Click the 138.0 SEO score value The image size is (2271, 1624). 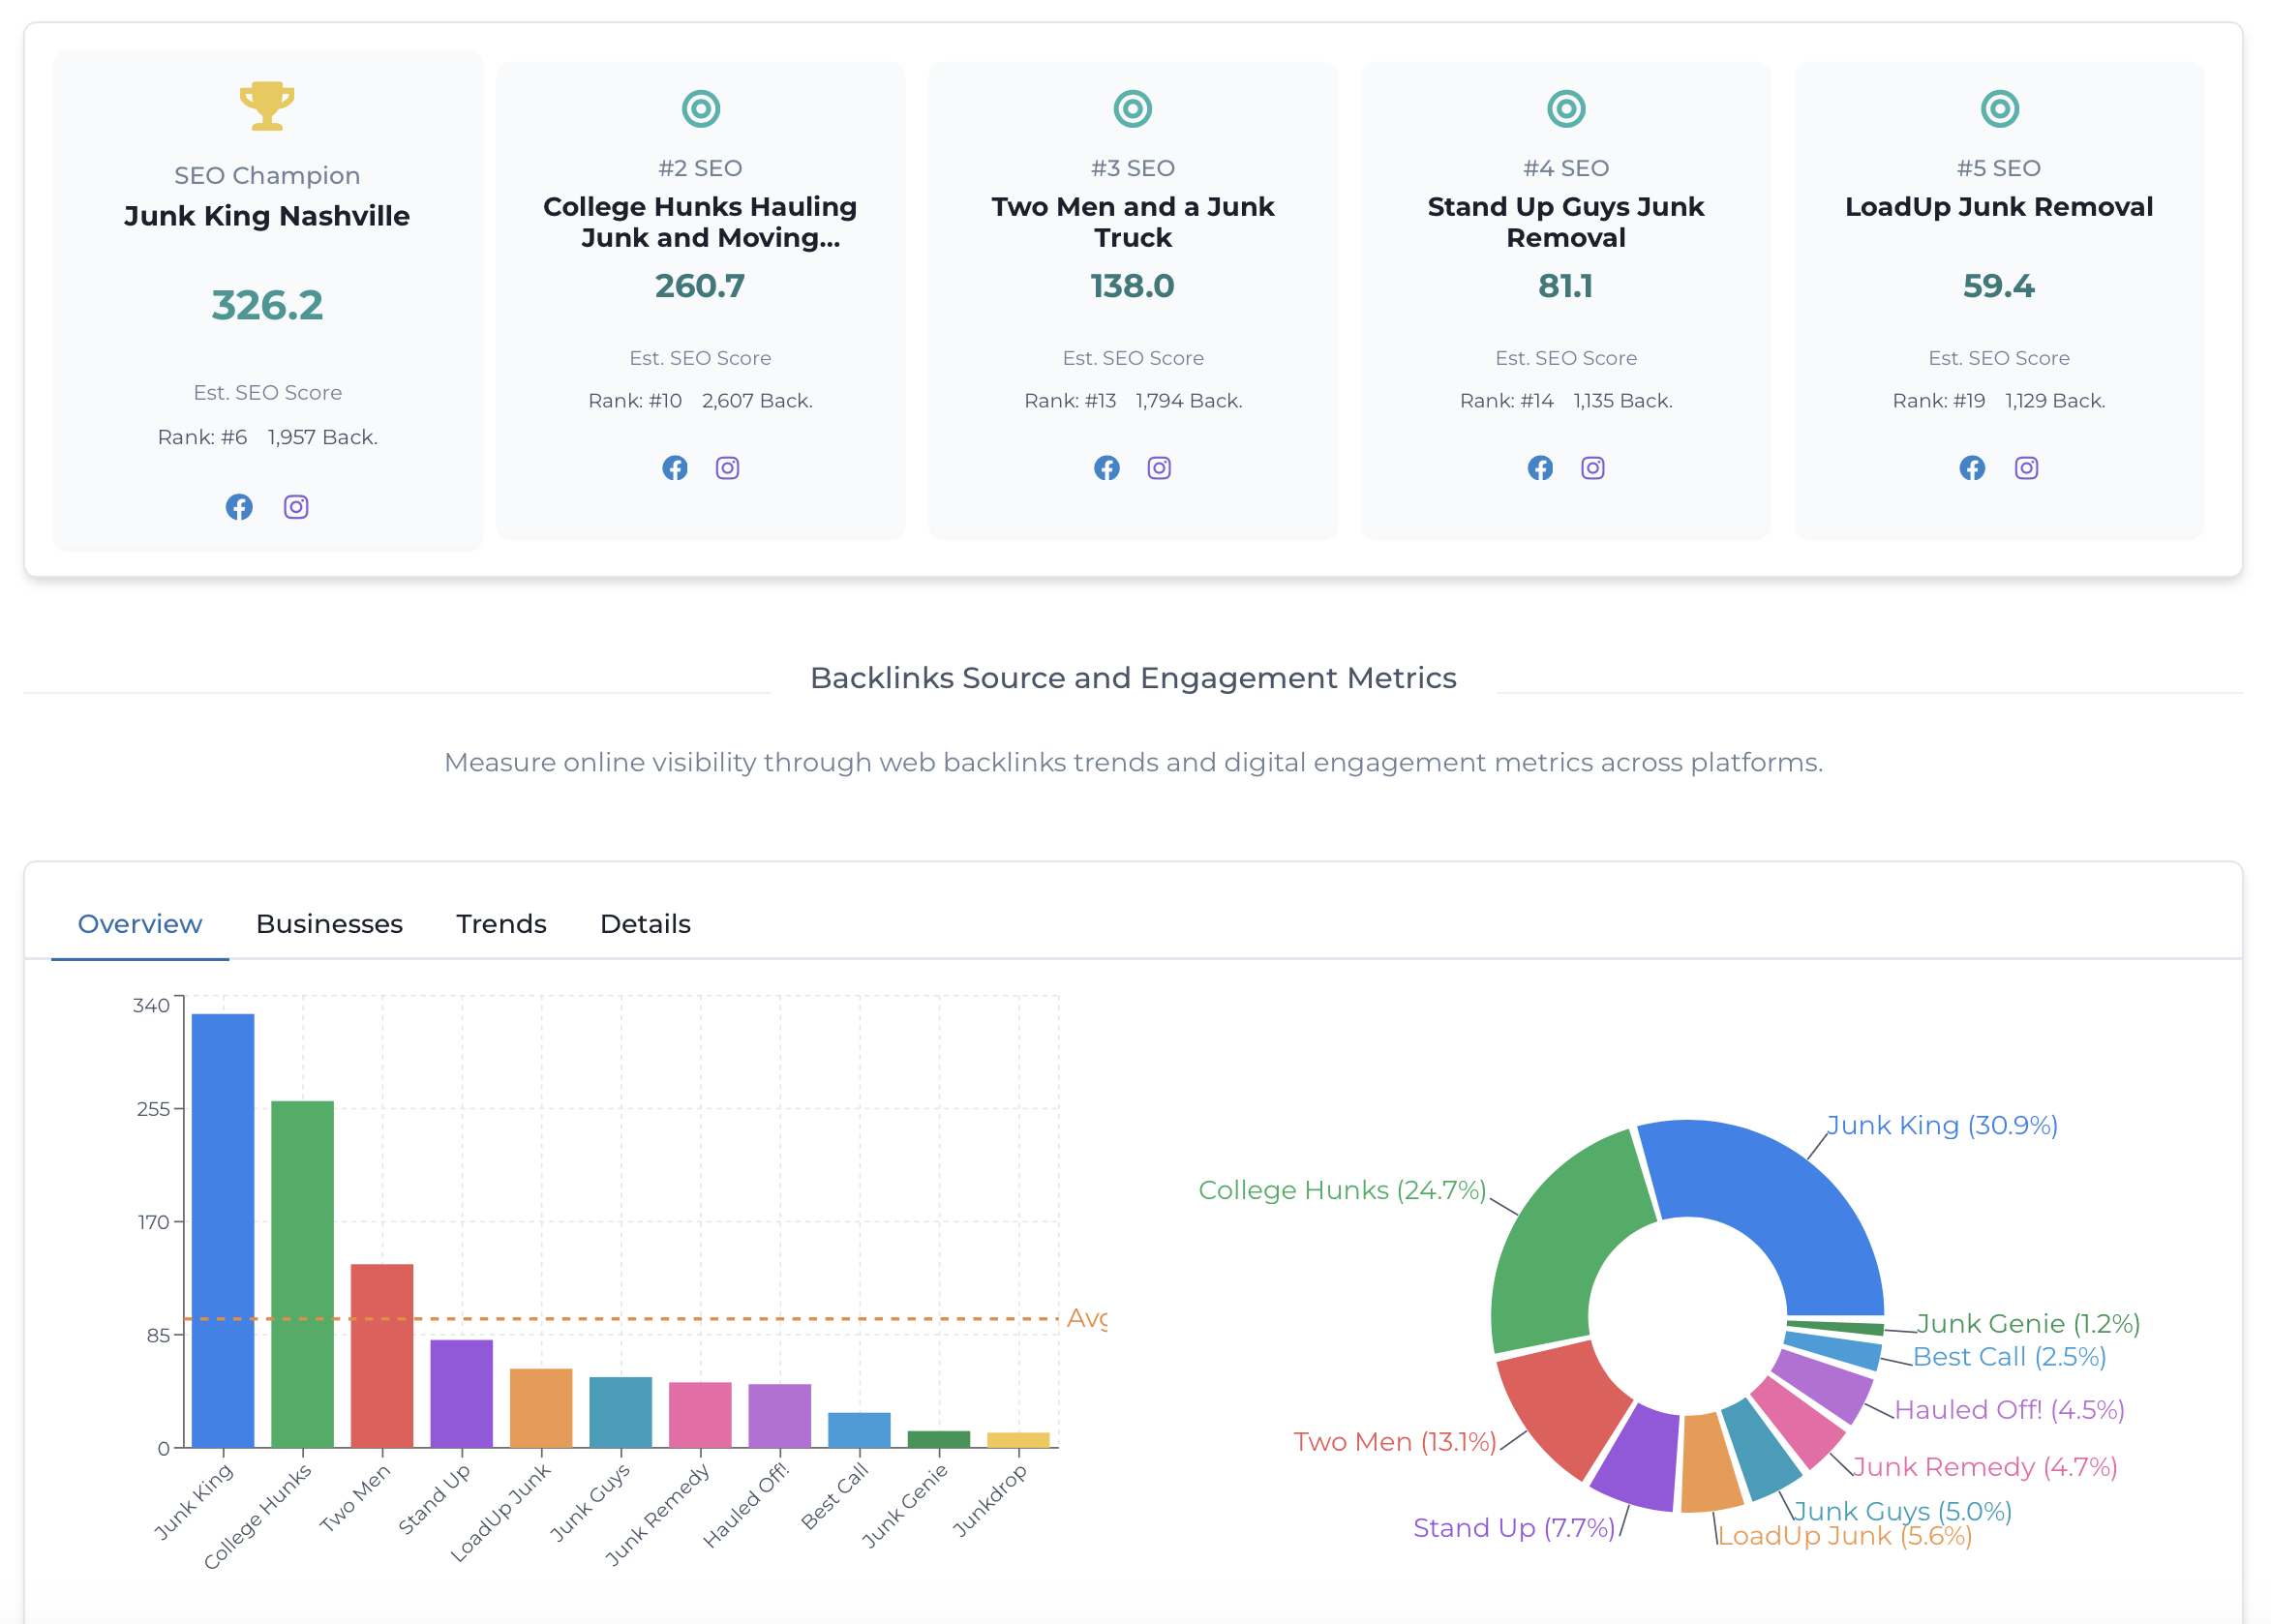[1133, 286]
